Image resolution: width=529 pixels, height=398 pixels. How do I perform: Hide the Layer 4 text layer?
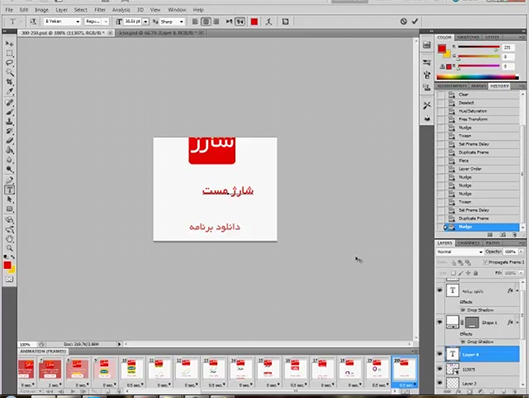coord(440,354)
